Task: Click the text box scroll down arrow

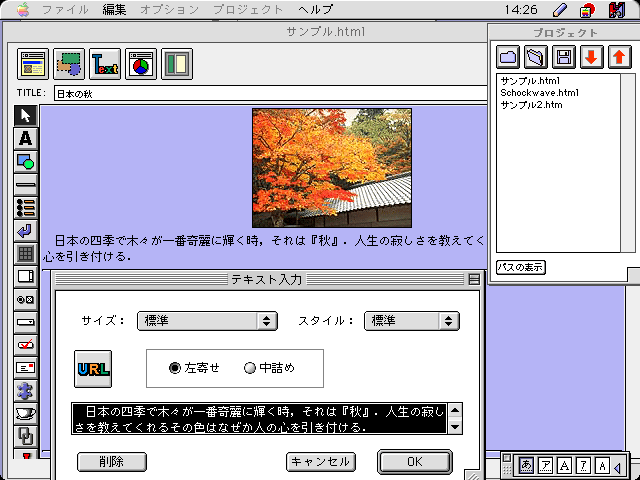Action: [455, 427]
